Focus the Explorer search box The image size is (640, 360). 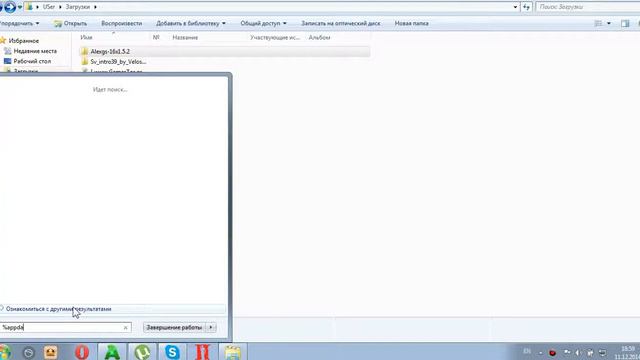[x=588, y=7]
